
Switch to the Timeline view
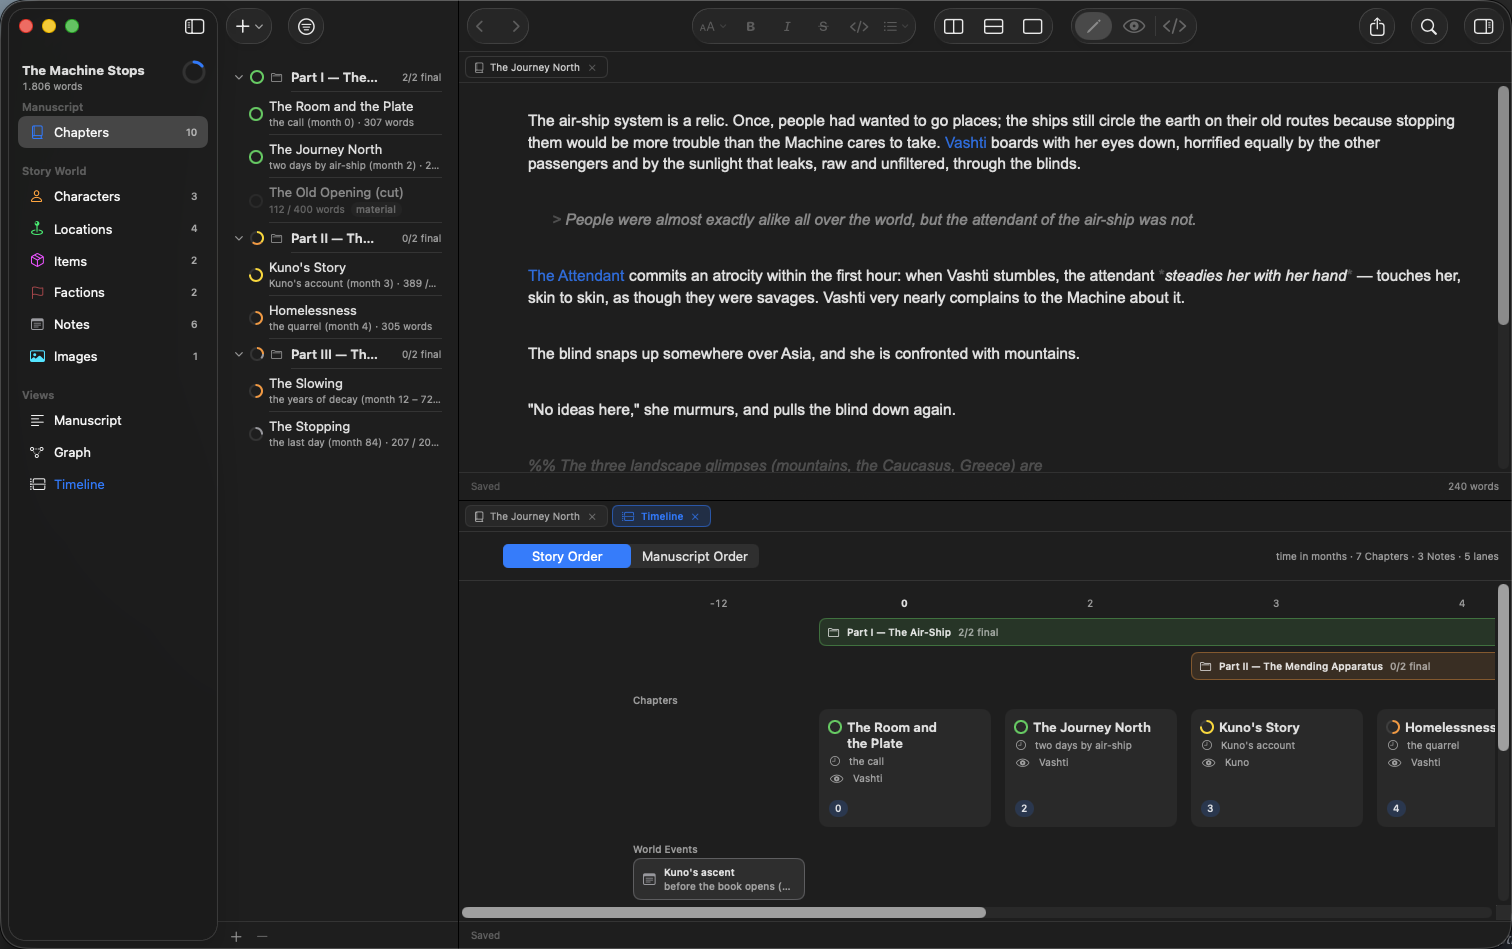(x=113, y=484)
